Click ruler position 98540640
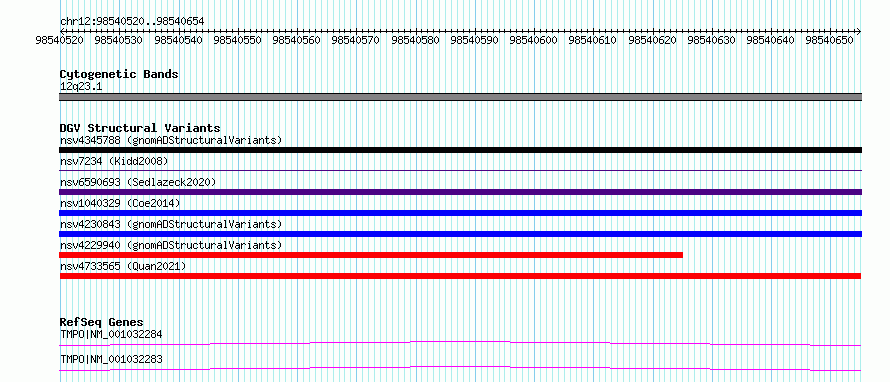The image size is (890, 382). (x=771, y=40)
